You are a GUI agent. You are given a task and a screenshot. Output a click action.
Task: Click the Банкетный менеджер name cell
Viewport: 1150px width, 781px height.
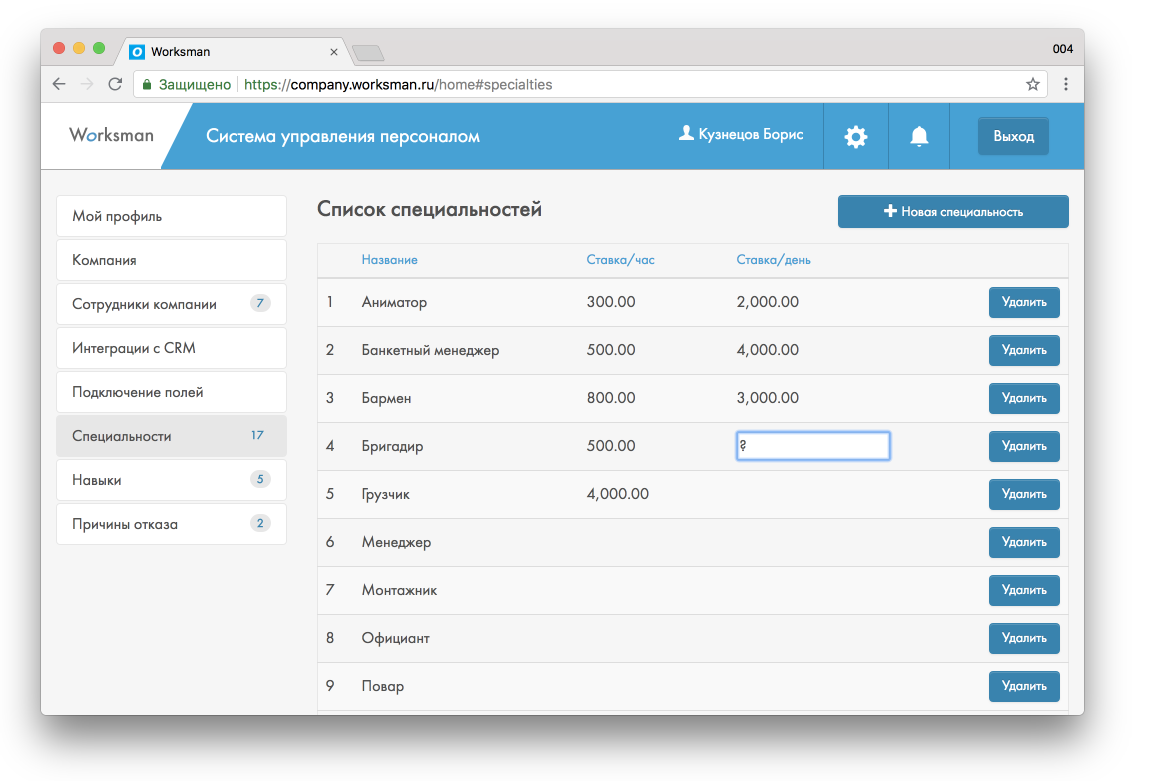[x=430, y=351]
